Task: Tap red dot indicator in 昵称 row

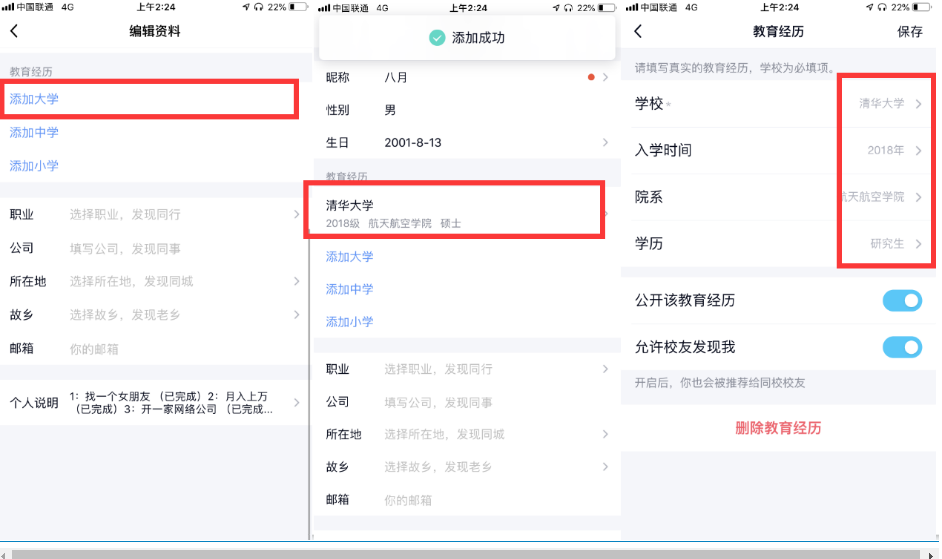Action: (x=591, y=77)
